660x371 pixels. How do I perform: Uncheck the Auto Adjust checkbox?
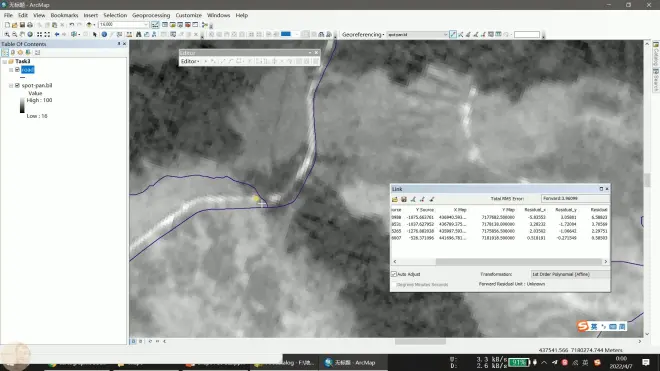click(x=394, y=274)
